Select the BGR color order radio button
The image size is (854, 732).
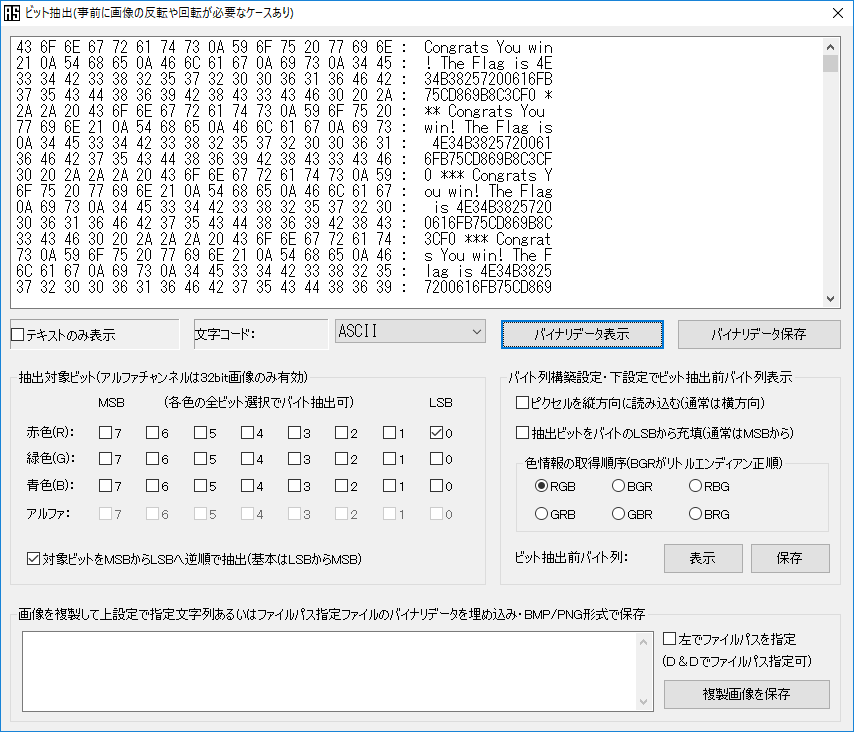pos(616,487)
